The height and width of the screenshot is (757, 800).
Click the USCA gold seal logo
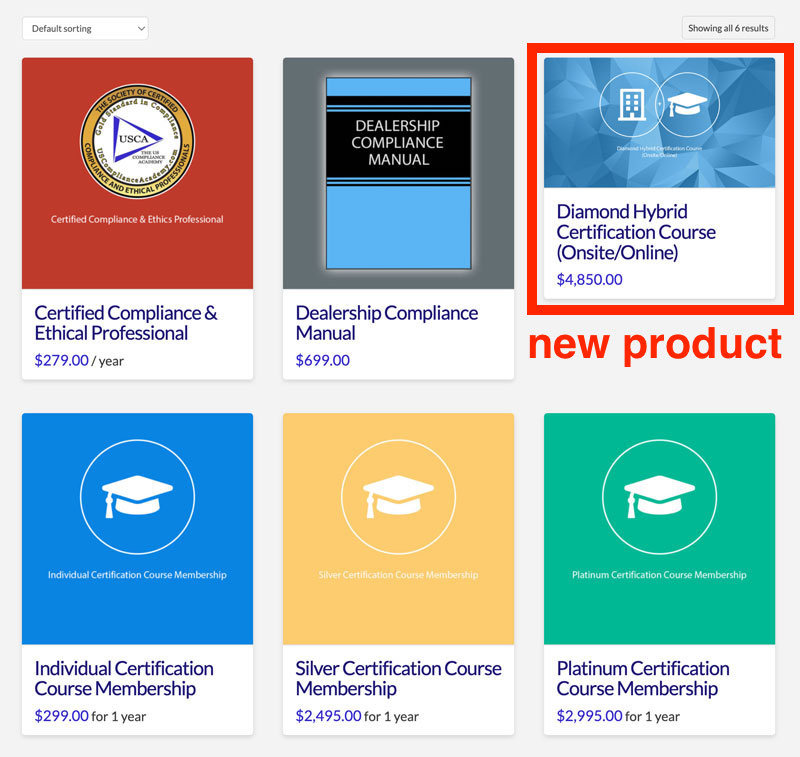pos(137,141)
